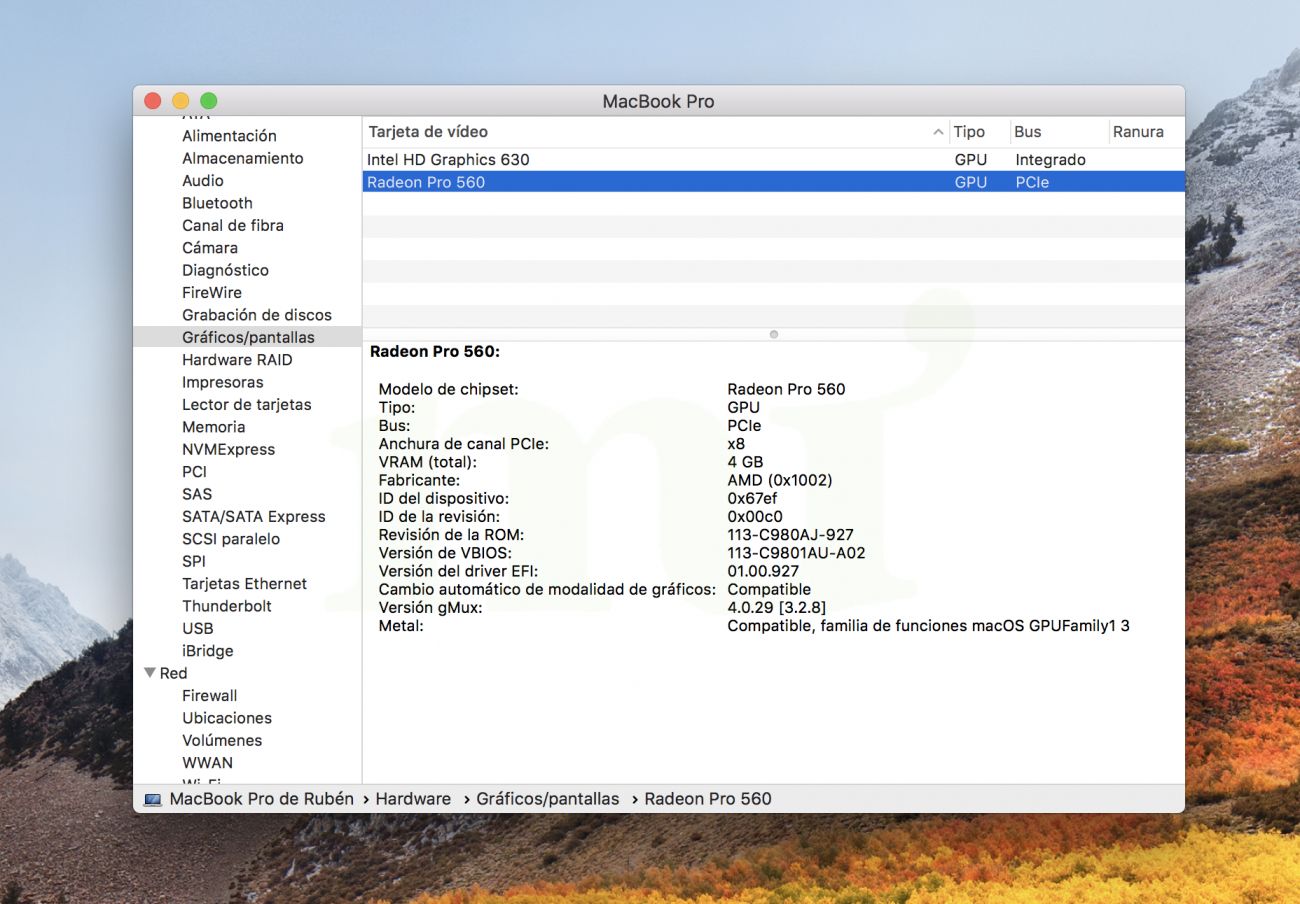1300x904 pixels.
Task: Grab the split-pane divider handle dot
Action: pyautogui.click(x=773, y=334)
